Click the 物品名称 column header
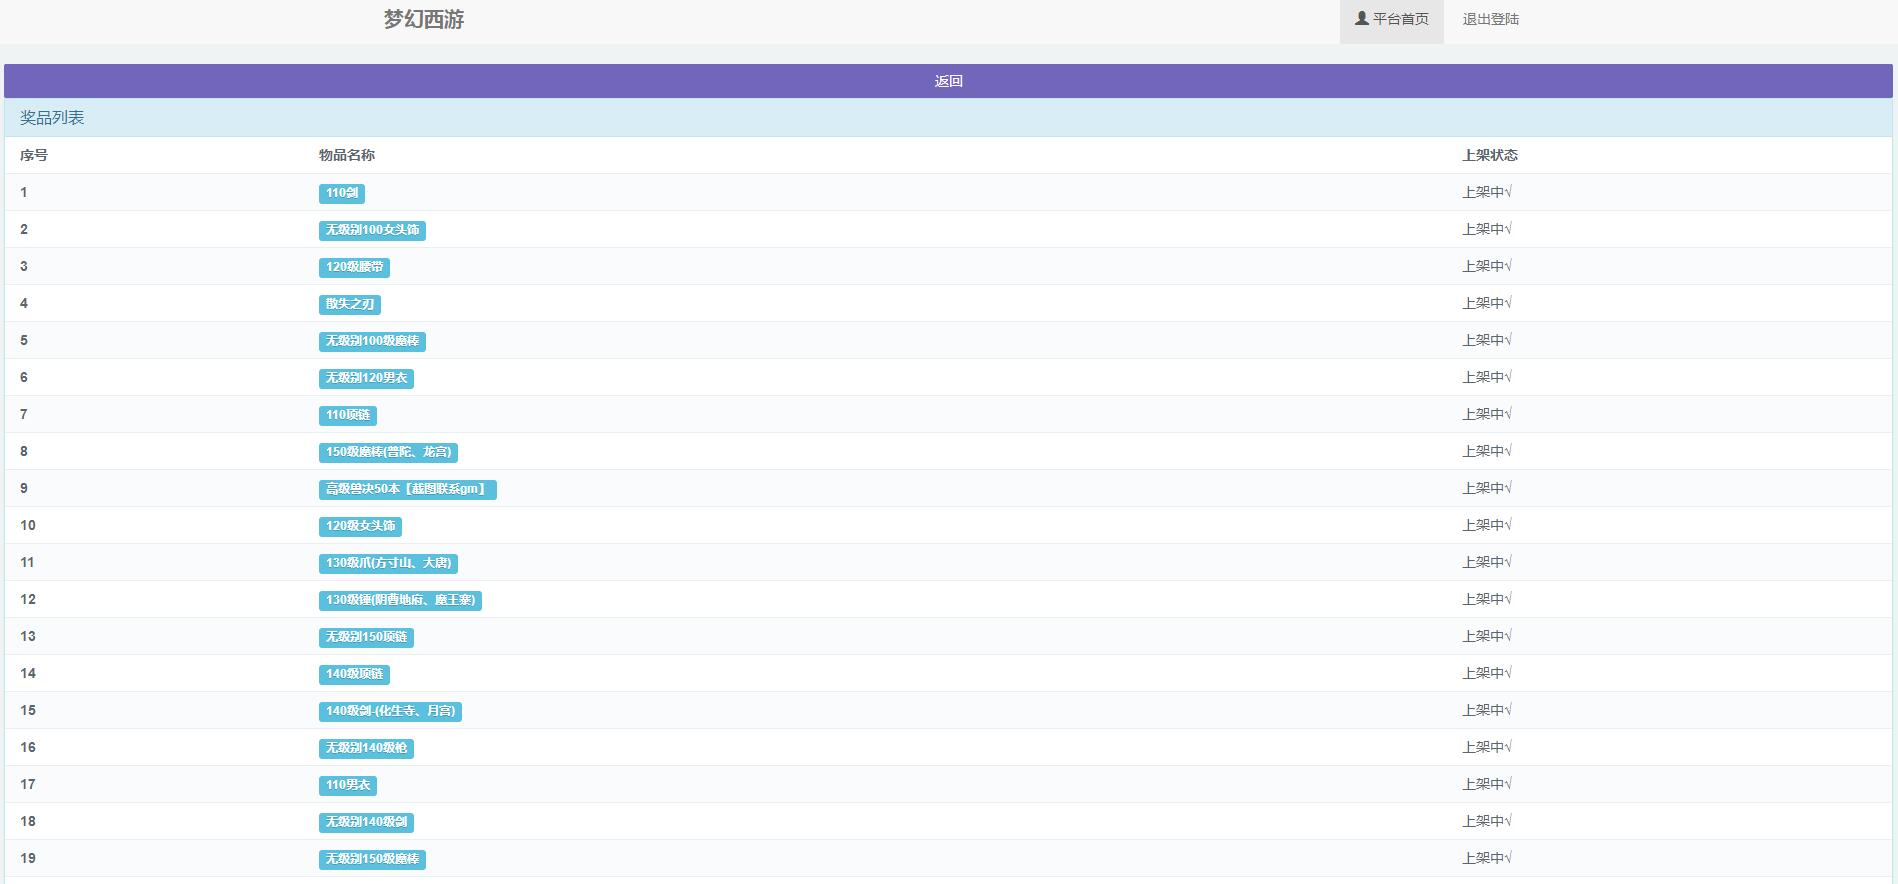 (346, 155)
